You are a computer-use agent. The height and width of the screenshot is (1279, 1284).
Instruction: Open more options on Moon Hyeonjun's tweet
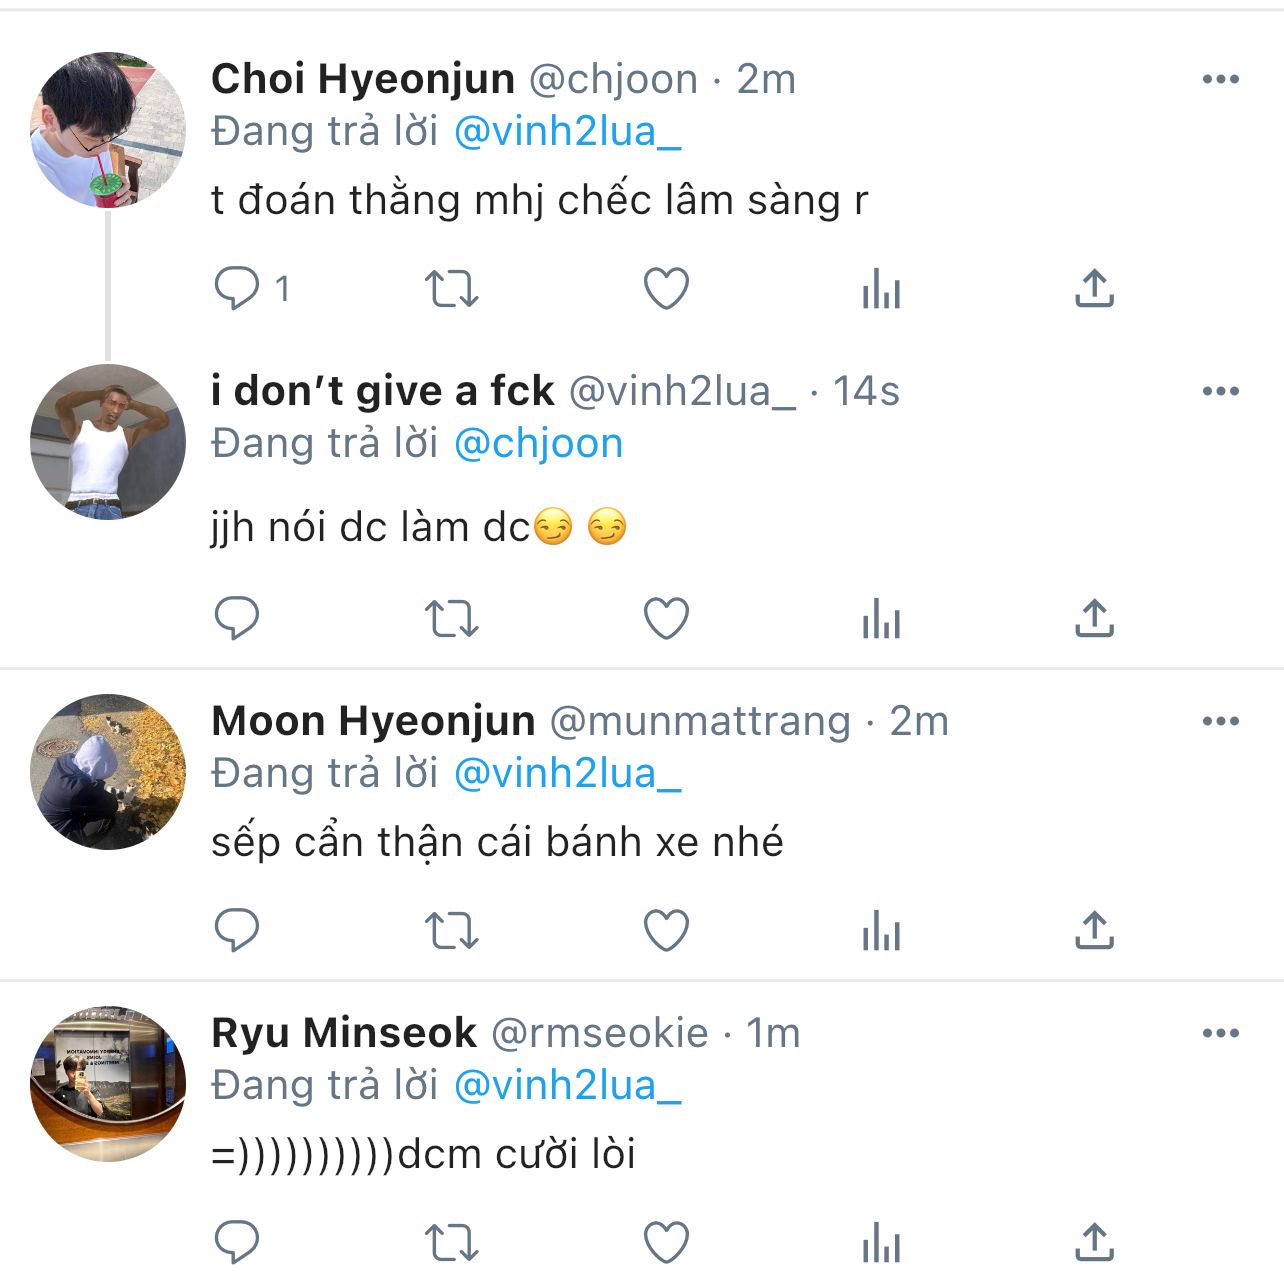point(1220,722)
